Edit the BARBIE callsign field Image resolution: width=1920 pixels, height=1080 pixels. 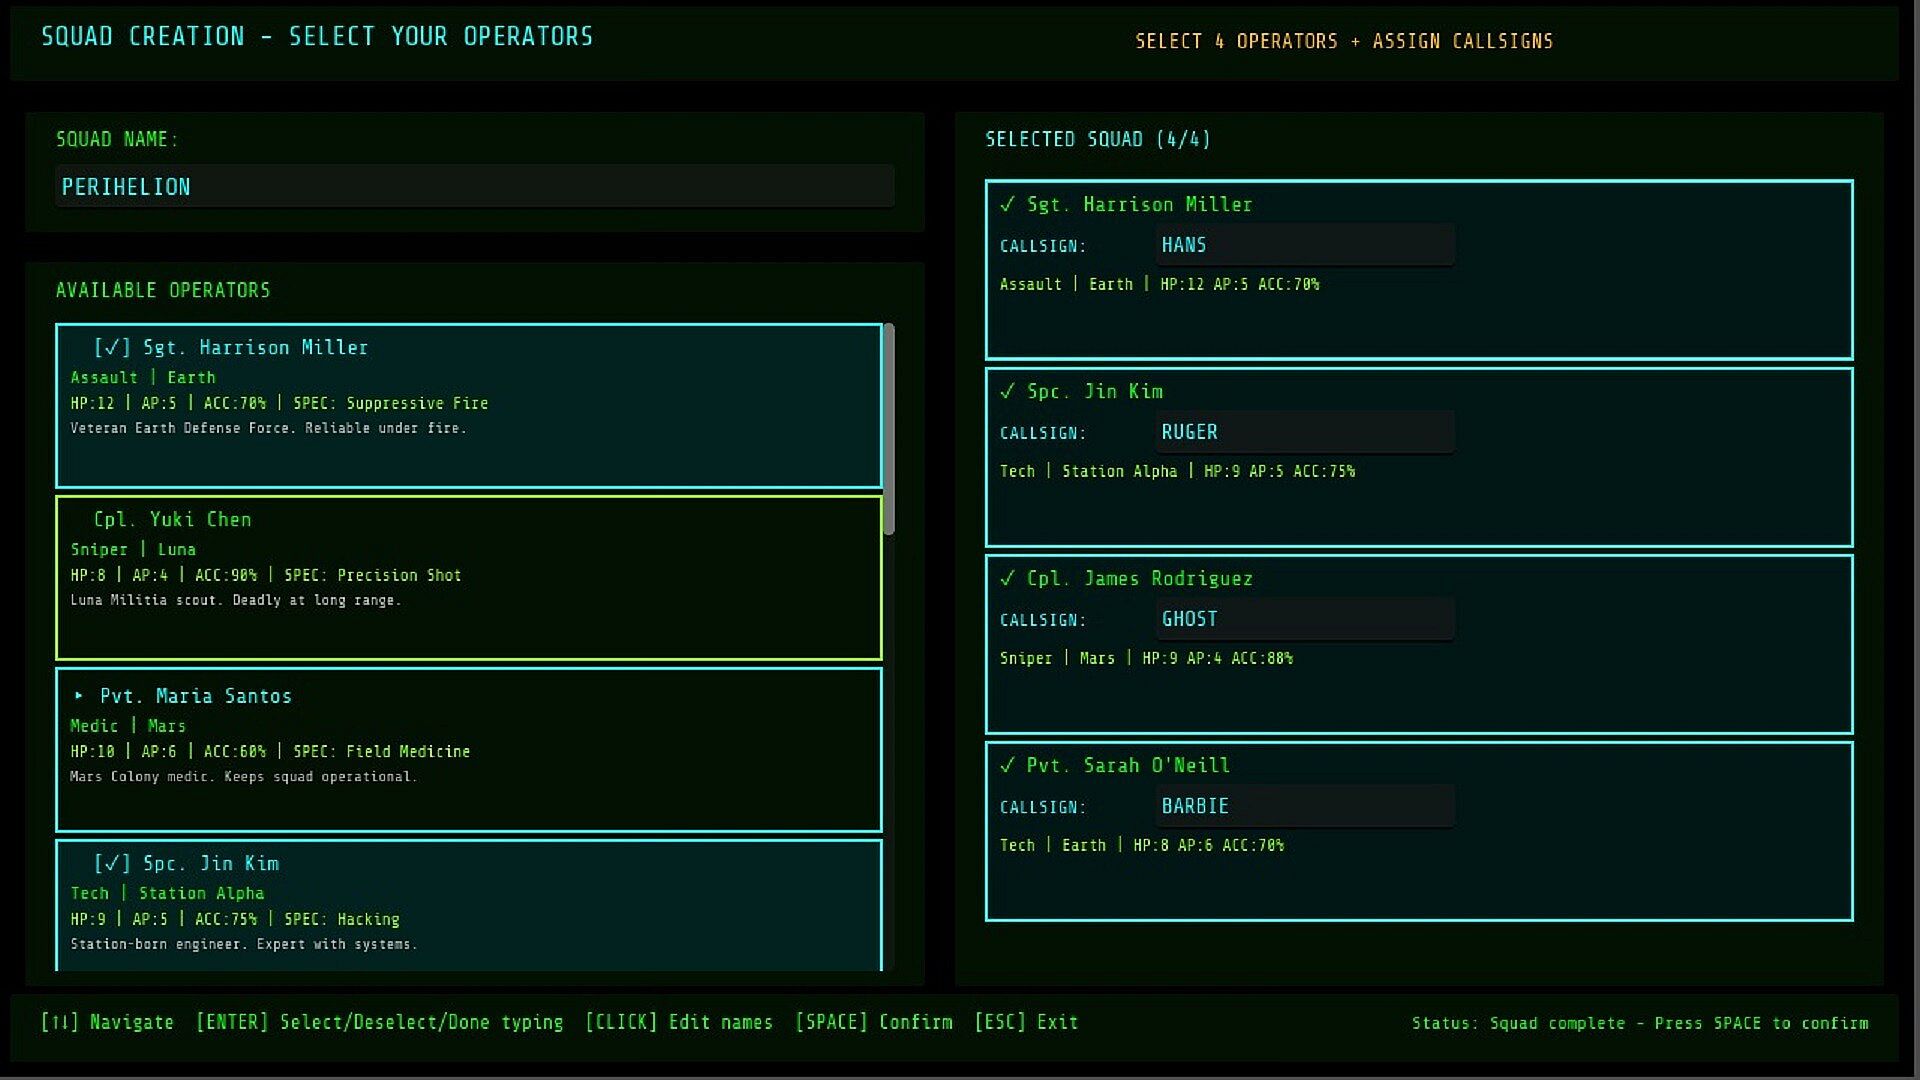1304,806
